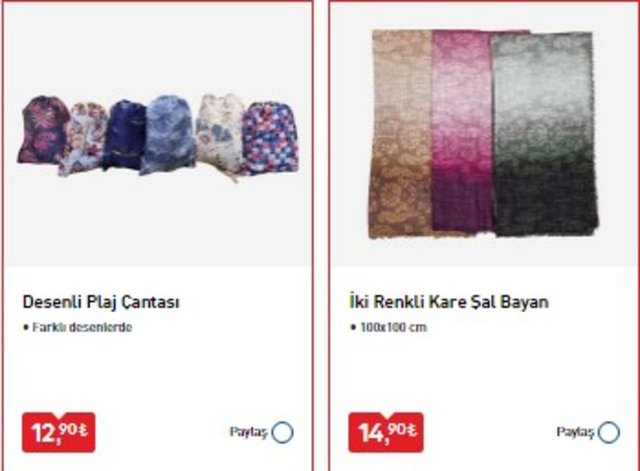
Task: Click Paylaş text under beach bag
Action: (x=248, y=432)
